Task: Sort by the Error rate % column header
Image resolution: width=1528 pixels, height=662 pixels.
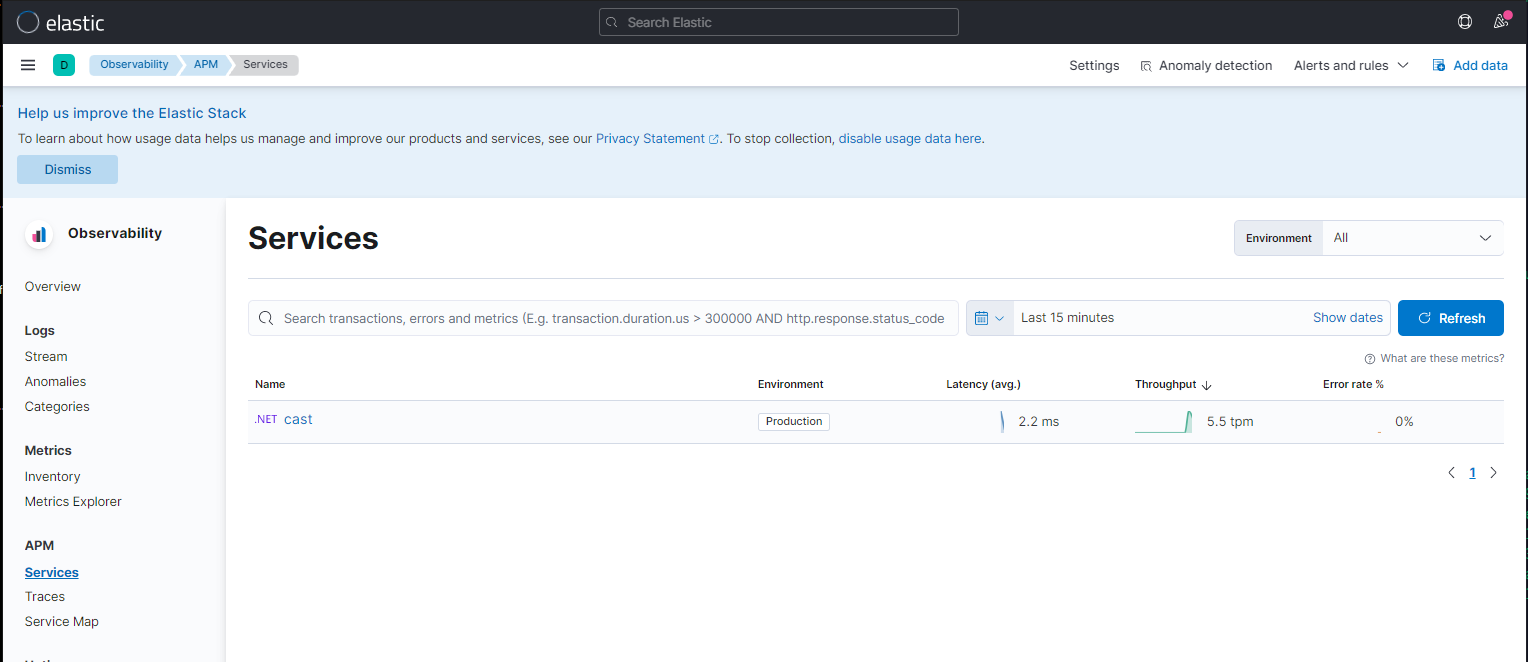Action: click(1353, 385)
